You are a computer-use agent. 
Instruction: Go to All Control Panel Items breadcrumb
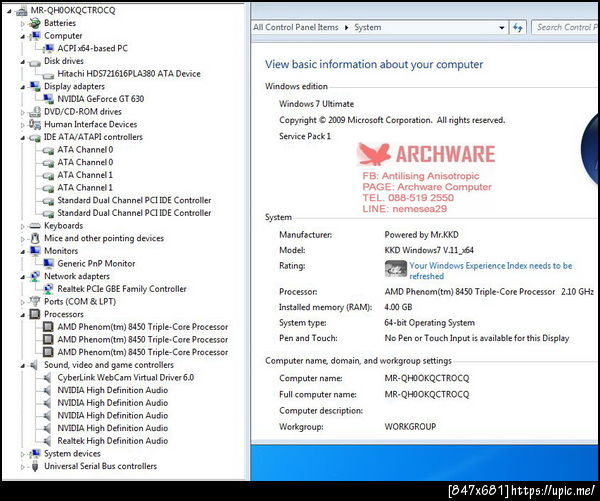(x=296, y=28)
